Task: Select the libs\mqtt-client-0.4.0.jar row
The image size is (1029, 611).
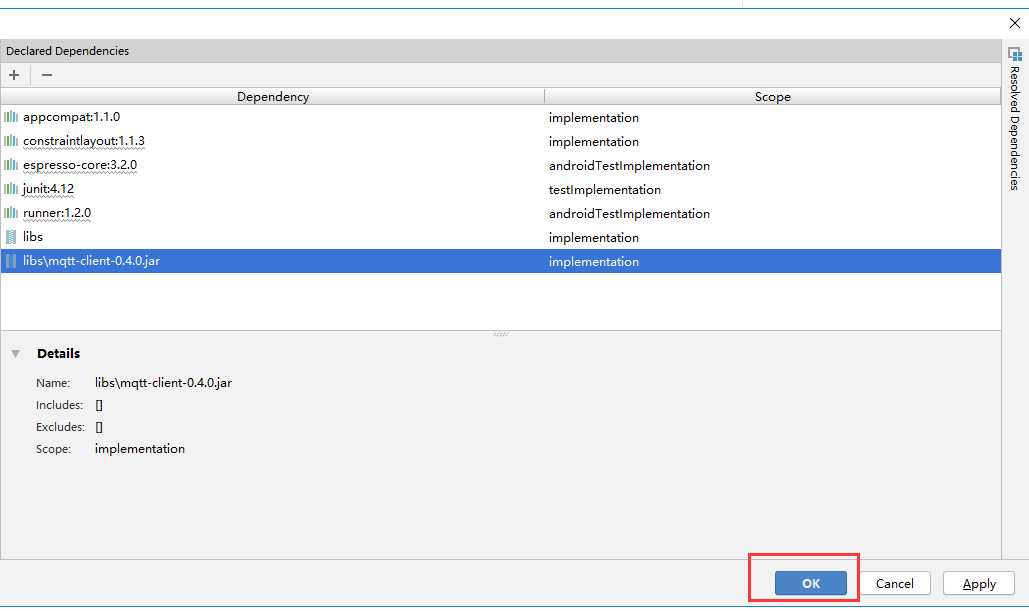Action: point(501,261)
